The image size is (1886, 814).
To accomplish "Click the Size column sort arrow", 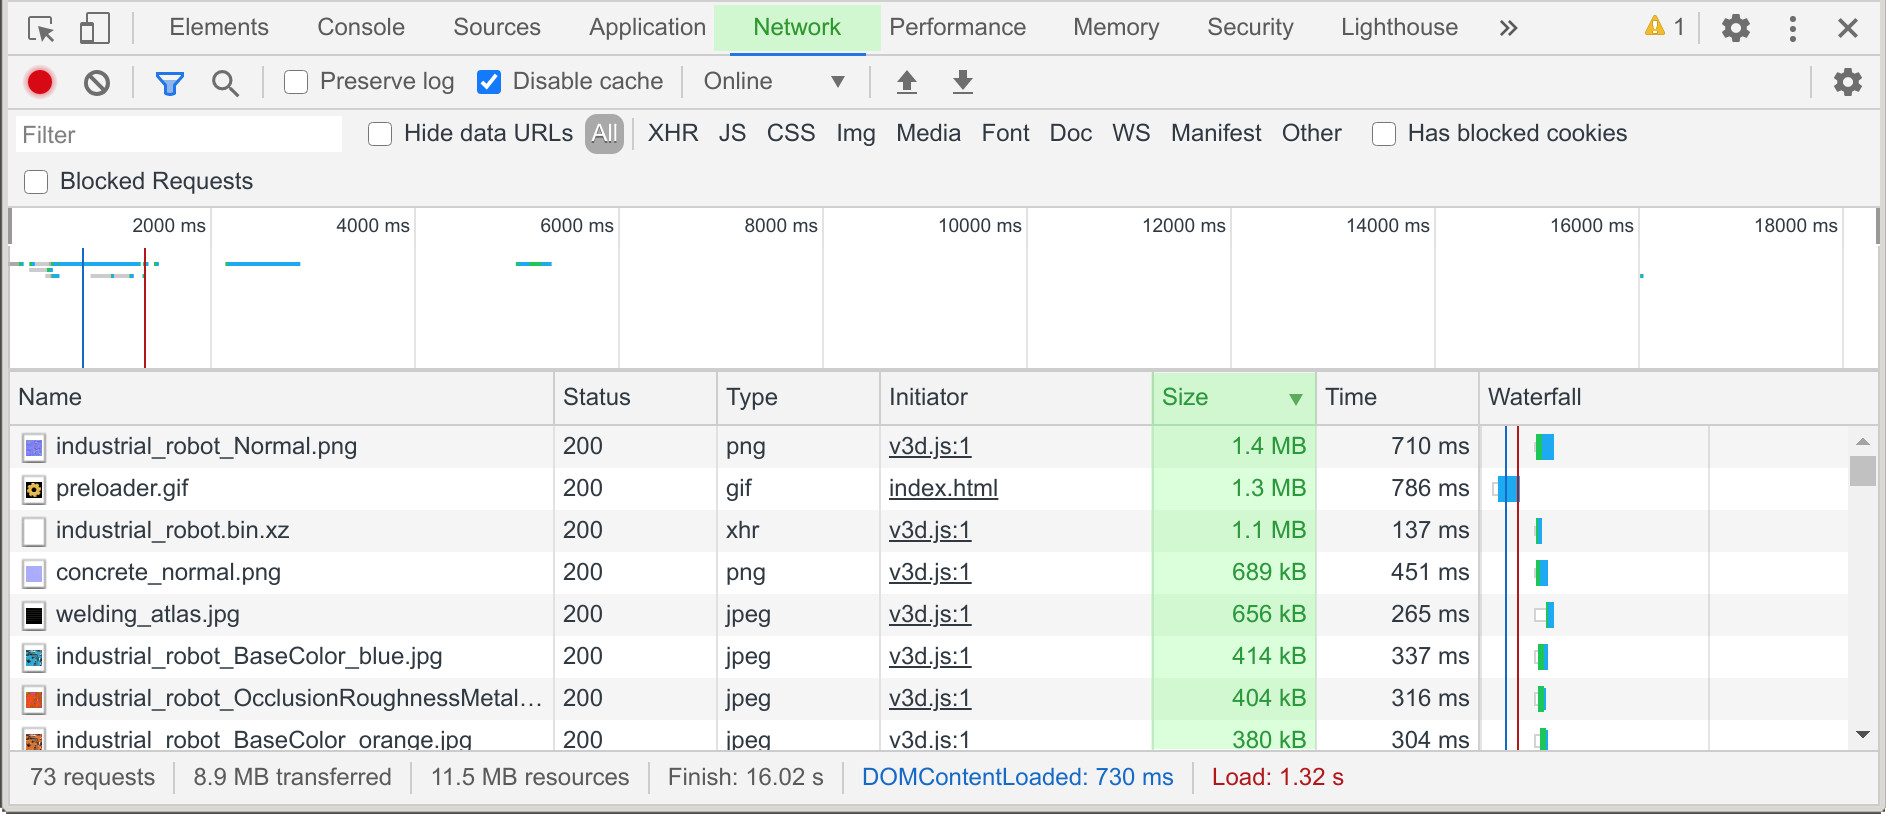I will 1296,399.
